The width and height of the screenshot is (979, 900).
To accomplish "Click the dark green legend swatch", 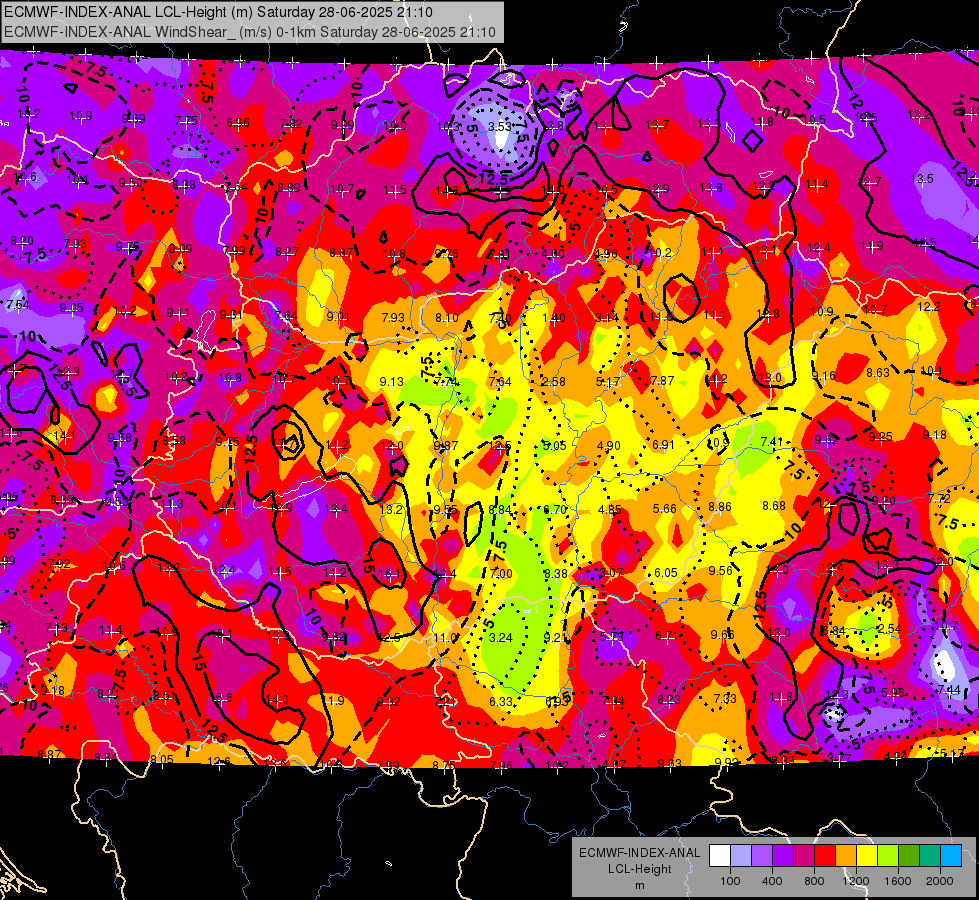I will click(x=908, y=856).
